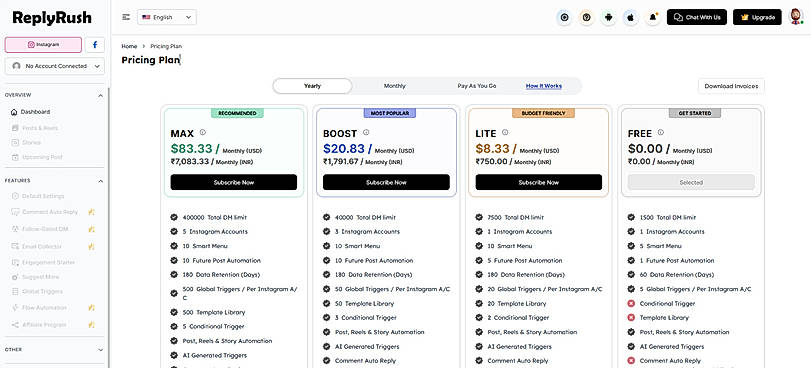The width and height of the screenshot is (811, 368).
Task: Click the Global Triggers sidebar icon
Action: 14,291
